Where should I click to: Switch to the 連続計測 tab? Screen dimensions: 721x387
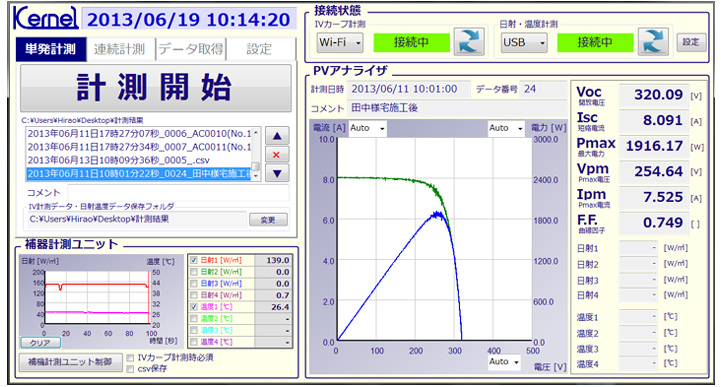[120, 49]
